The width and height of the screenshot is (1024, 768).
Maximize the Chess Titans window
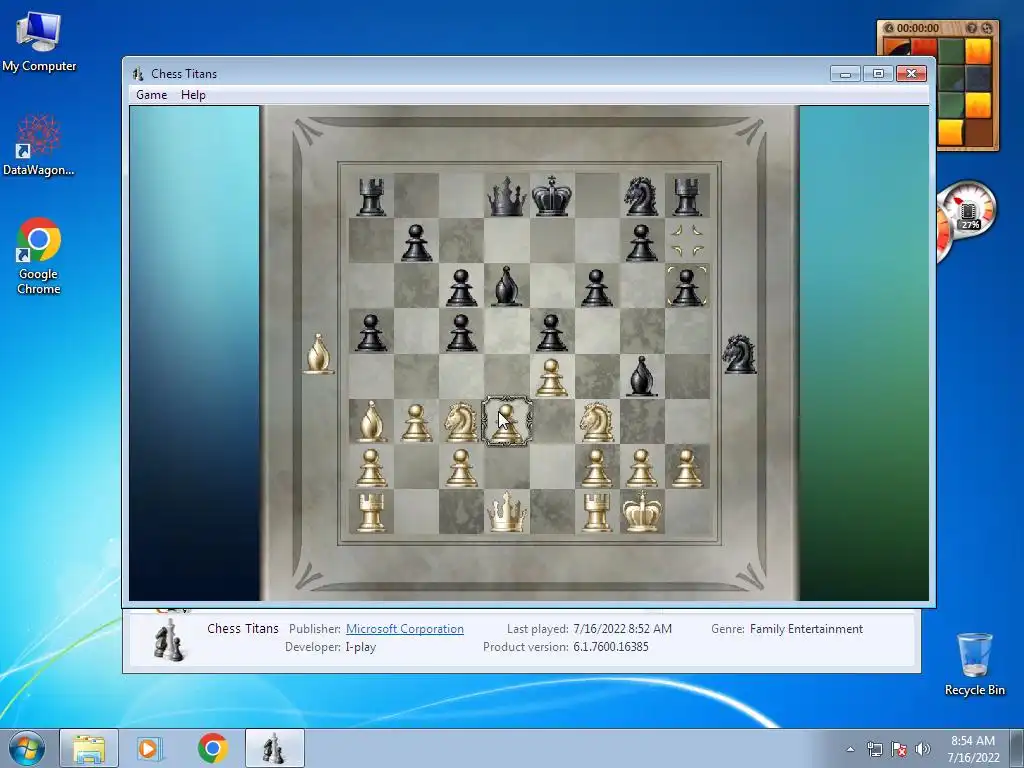[878, 74]
